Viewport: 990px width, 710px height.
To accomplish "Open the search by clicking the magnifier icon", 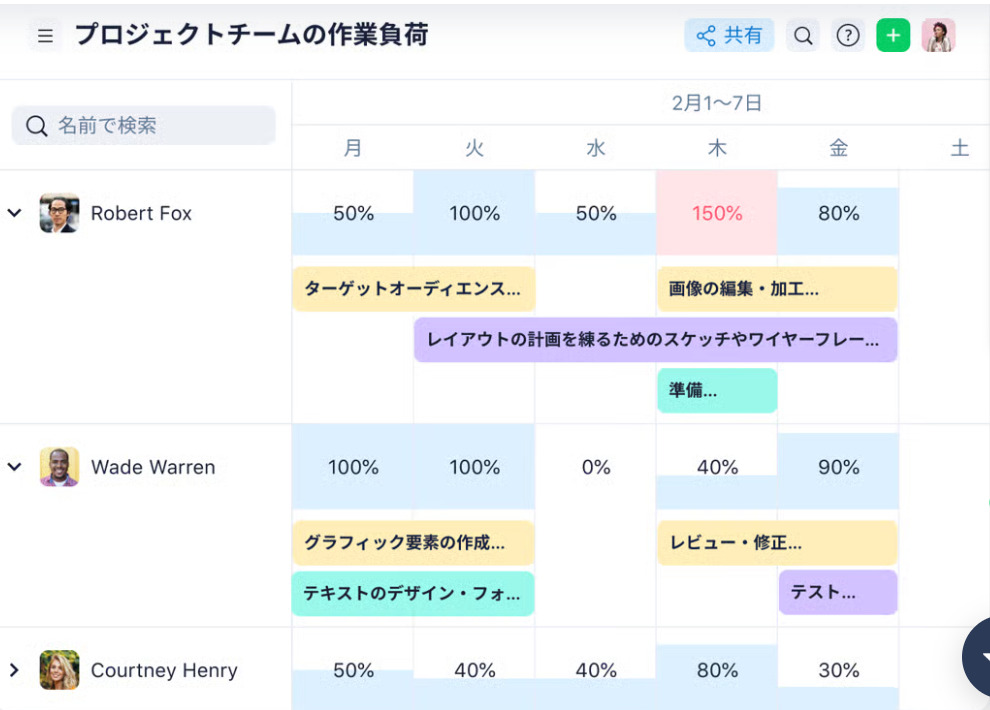I will click(x=803, y=34).
